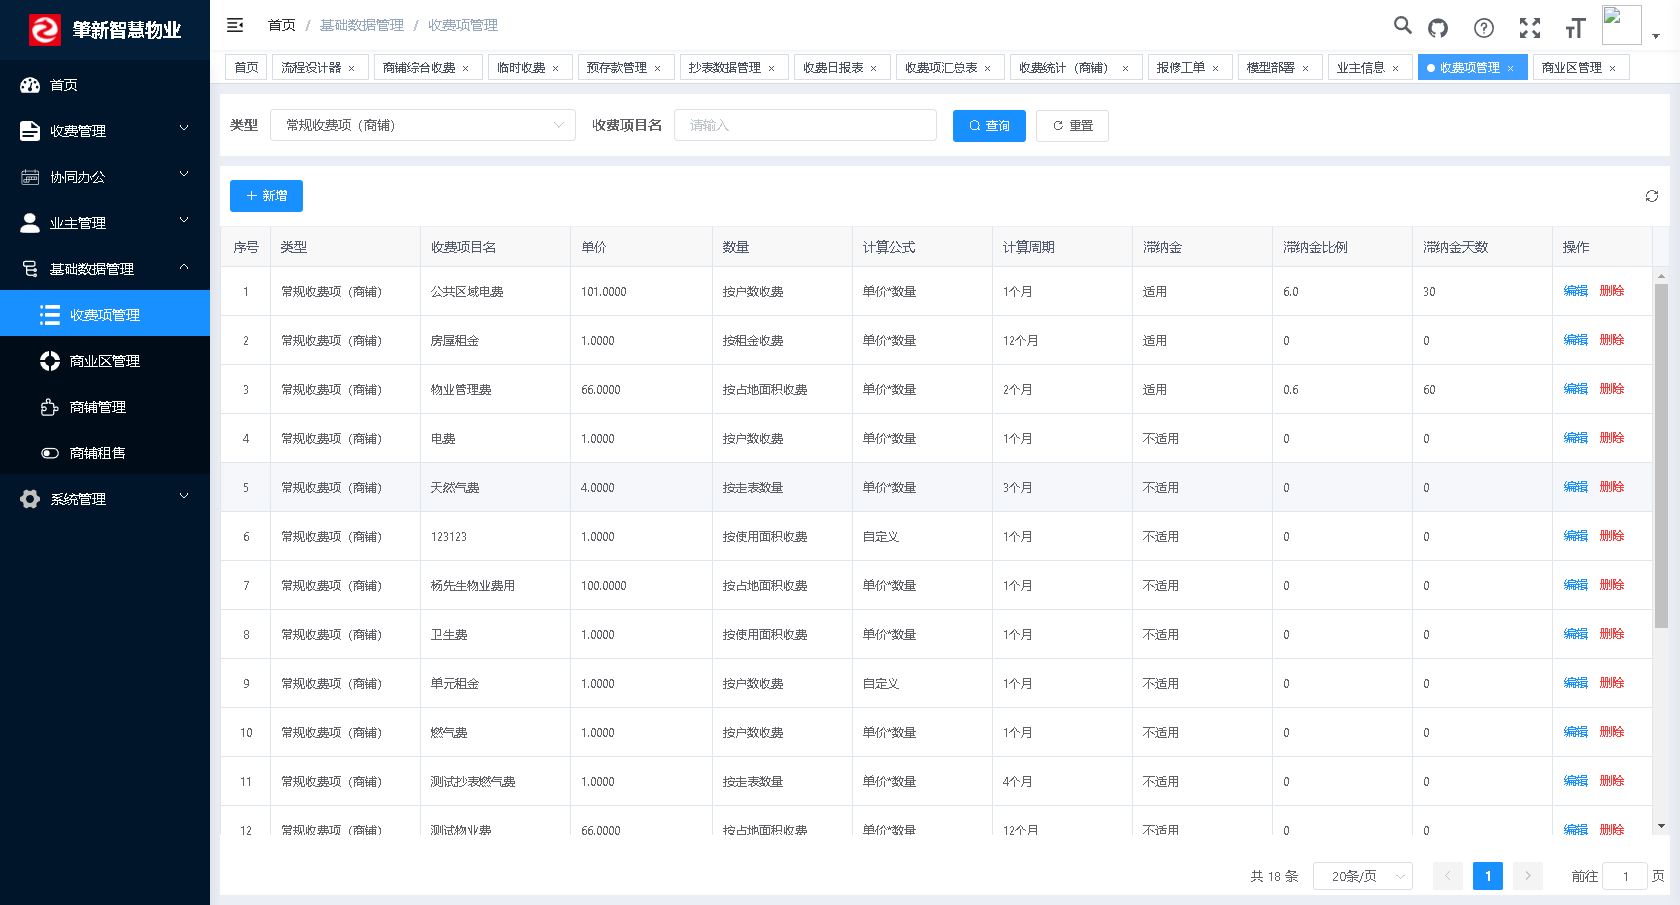Go to 首页 via the sidebar icon
1680x905 pixels.
pyautogui.click(x=62, y=85)
